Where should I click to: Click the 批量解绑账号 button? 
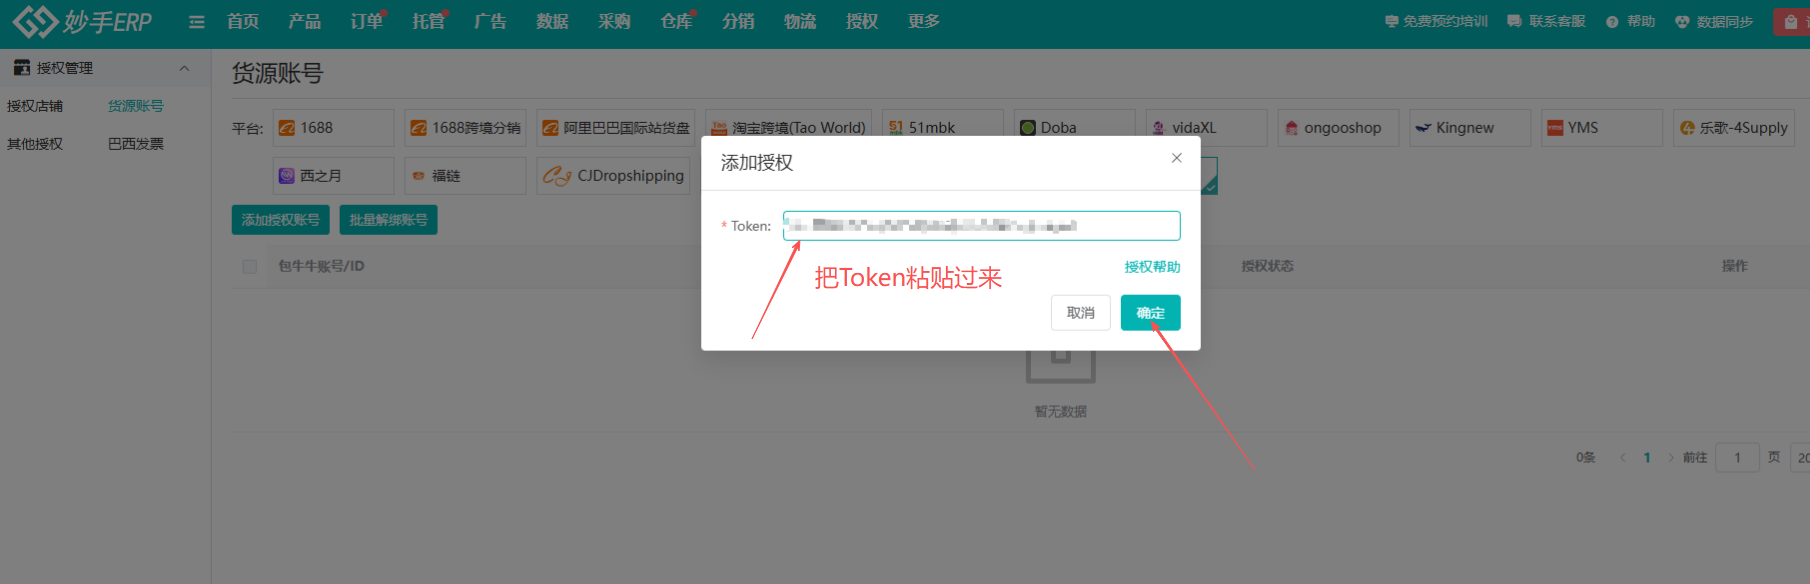[x=388, y=220]
